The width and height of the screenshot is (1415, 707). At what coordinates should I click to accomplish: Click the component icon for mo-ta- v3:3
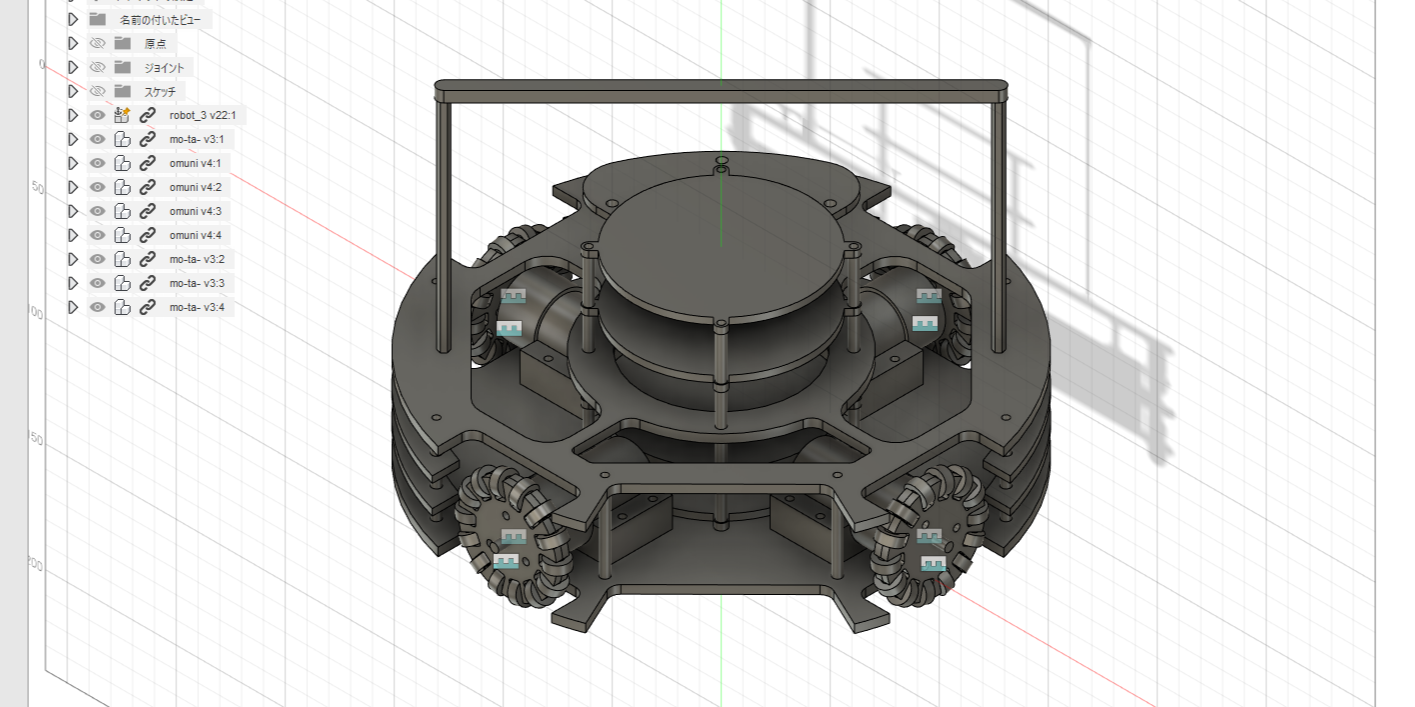pyautogui.click(x=123, y=283)
